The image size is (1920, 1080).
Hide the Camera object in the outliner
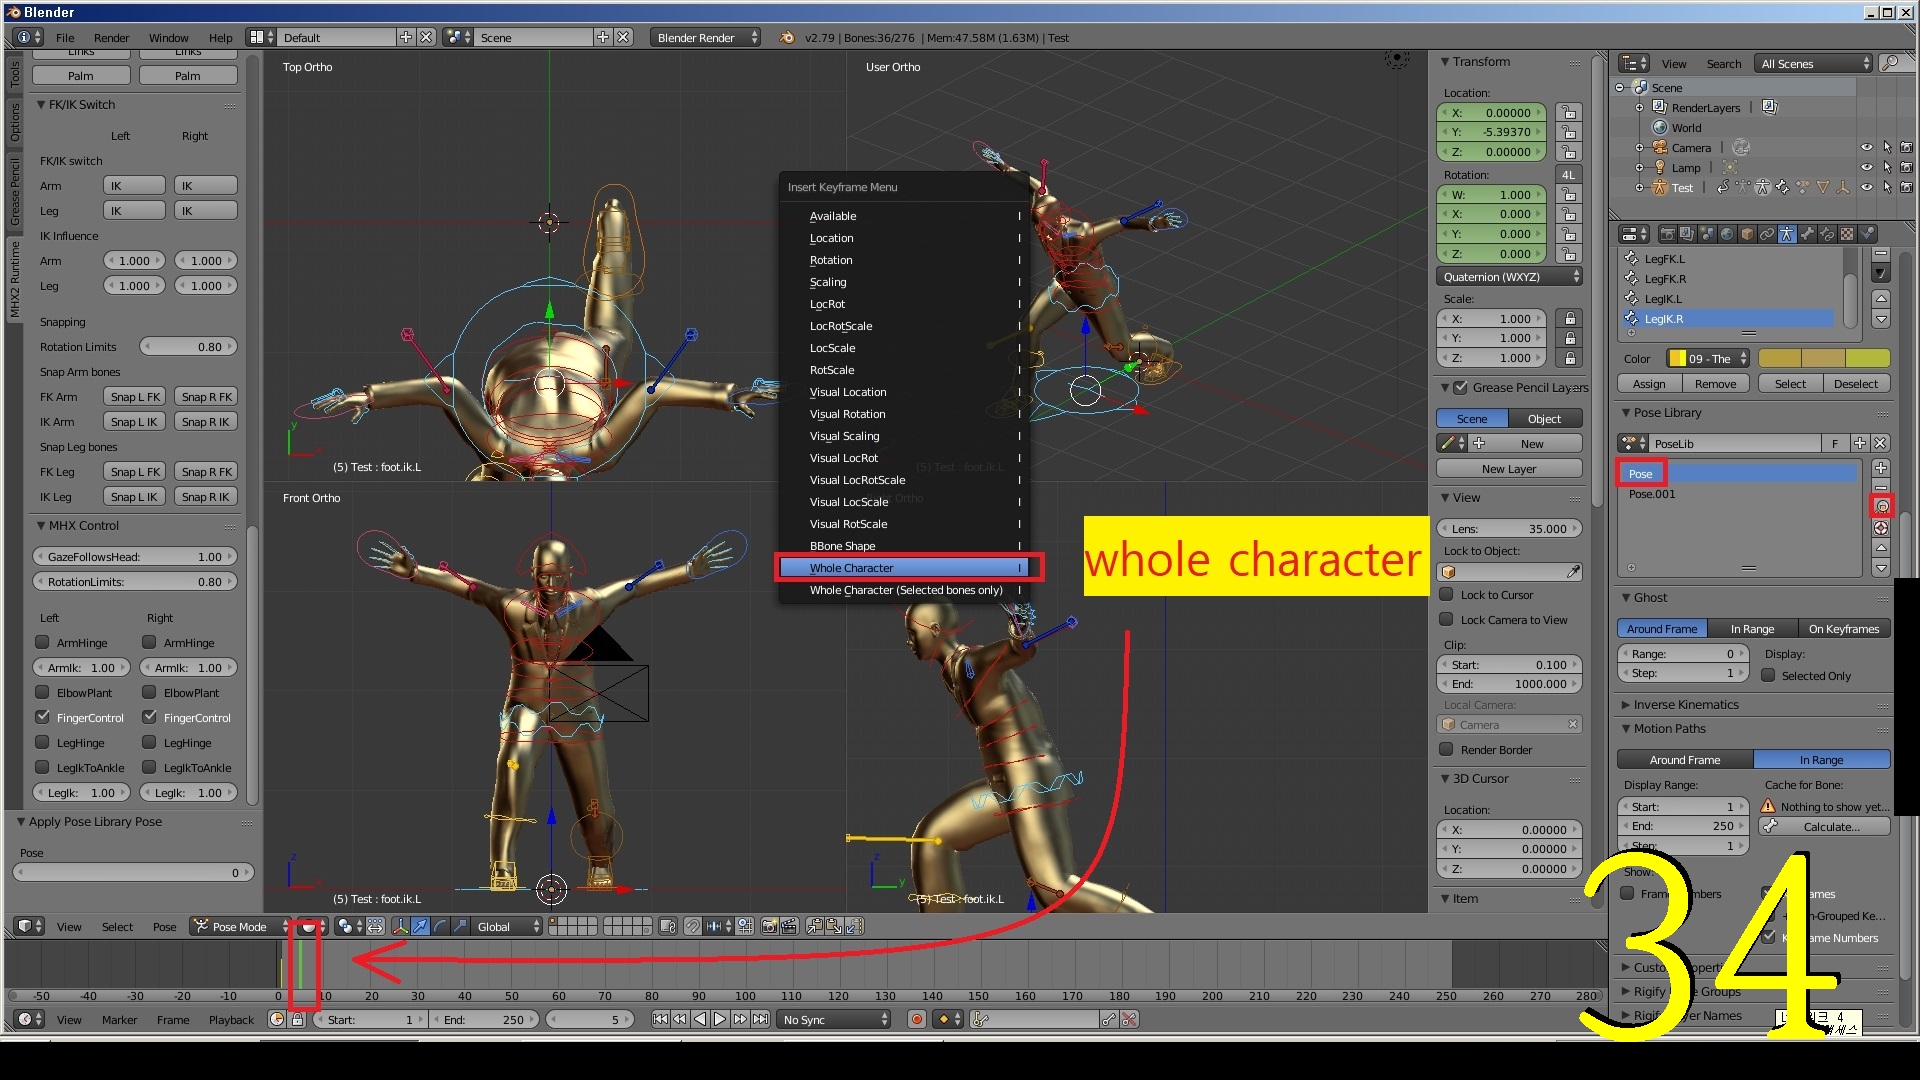pyautogui.click(x=1866, y=147)
